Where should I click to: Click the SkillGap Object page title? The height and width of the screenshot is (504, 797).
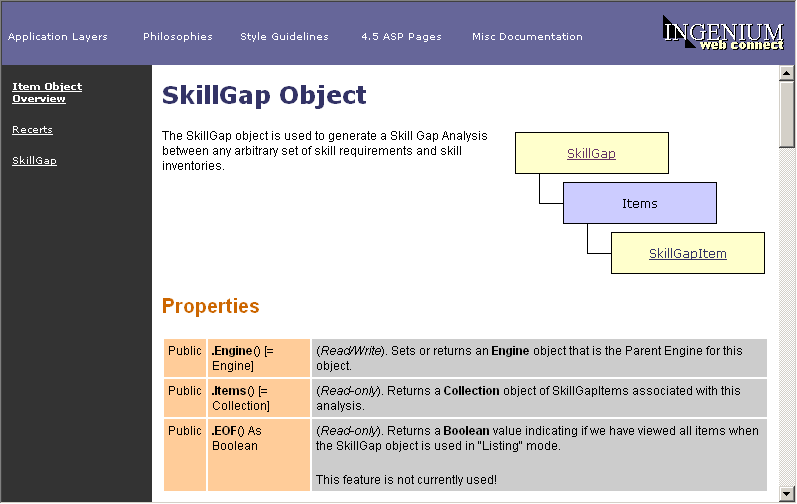[264, 95]
